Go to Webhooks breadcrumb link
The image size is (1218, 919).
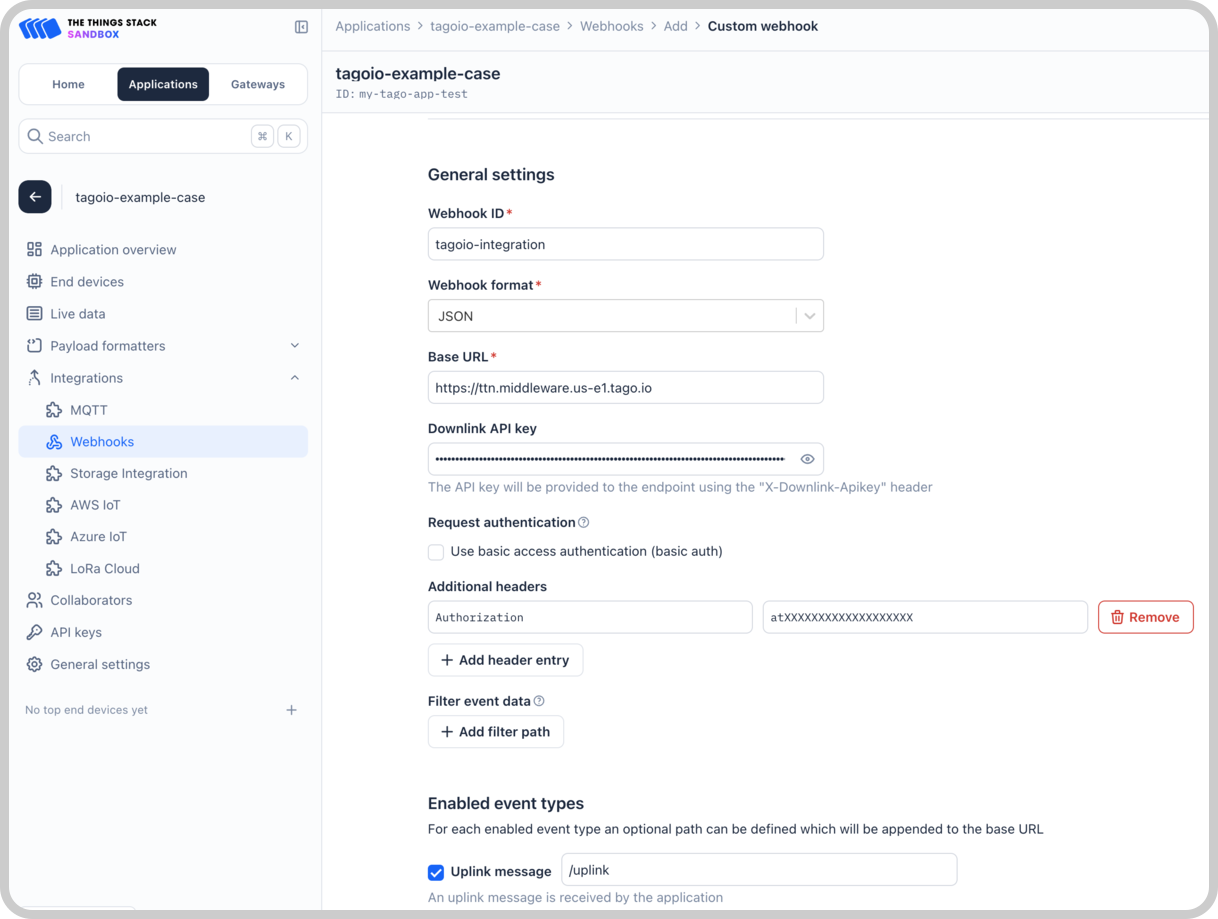click(612, 26)
